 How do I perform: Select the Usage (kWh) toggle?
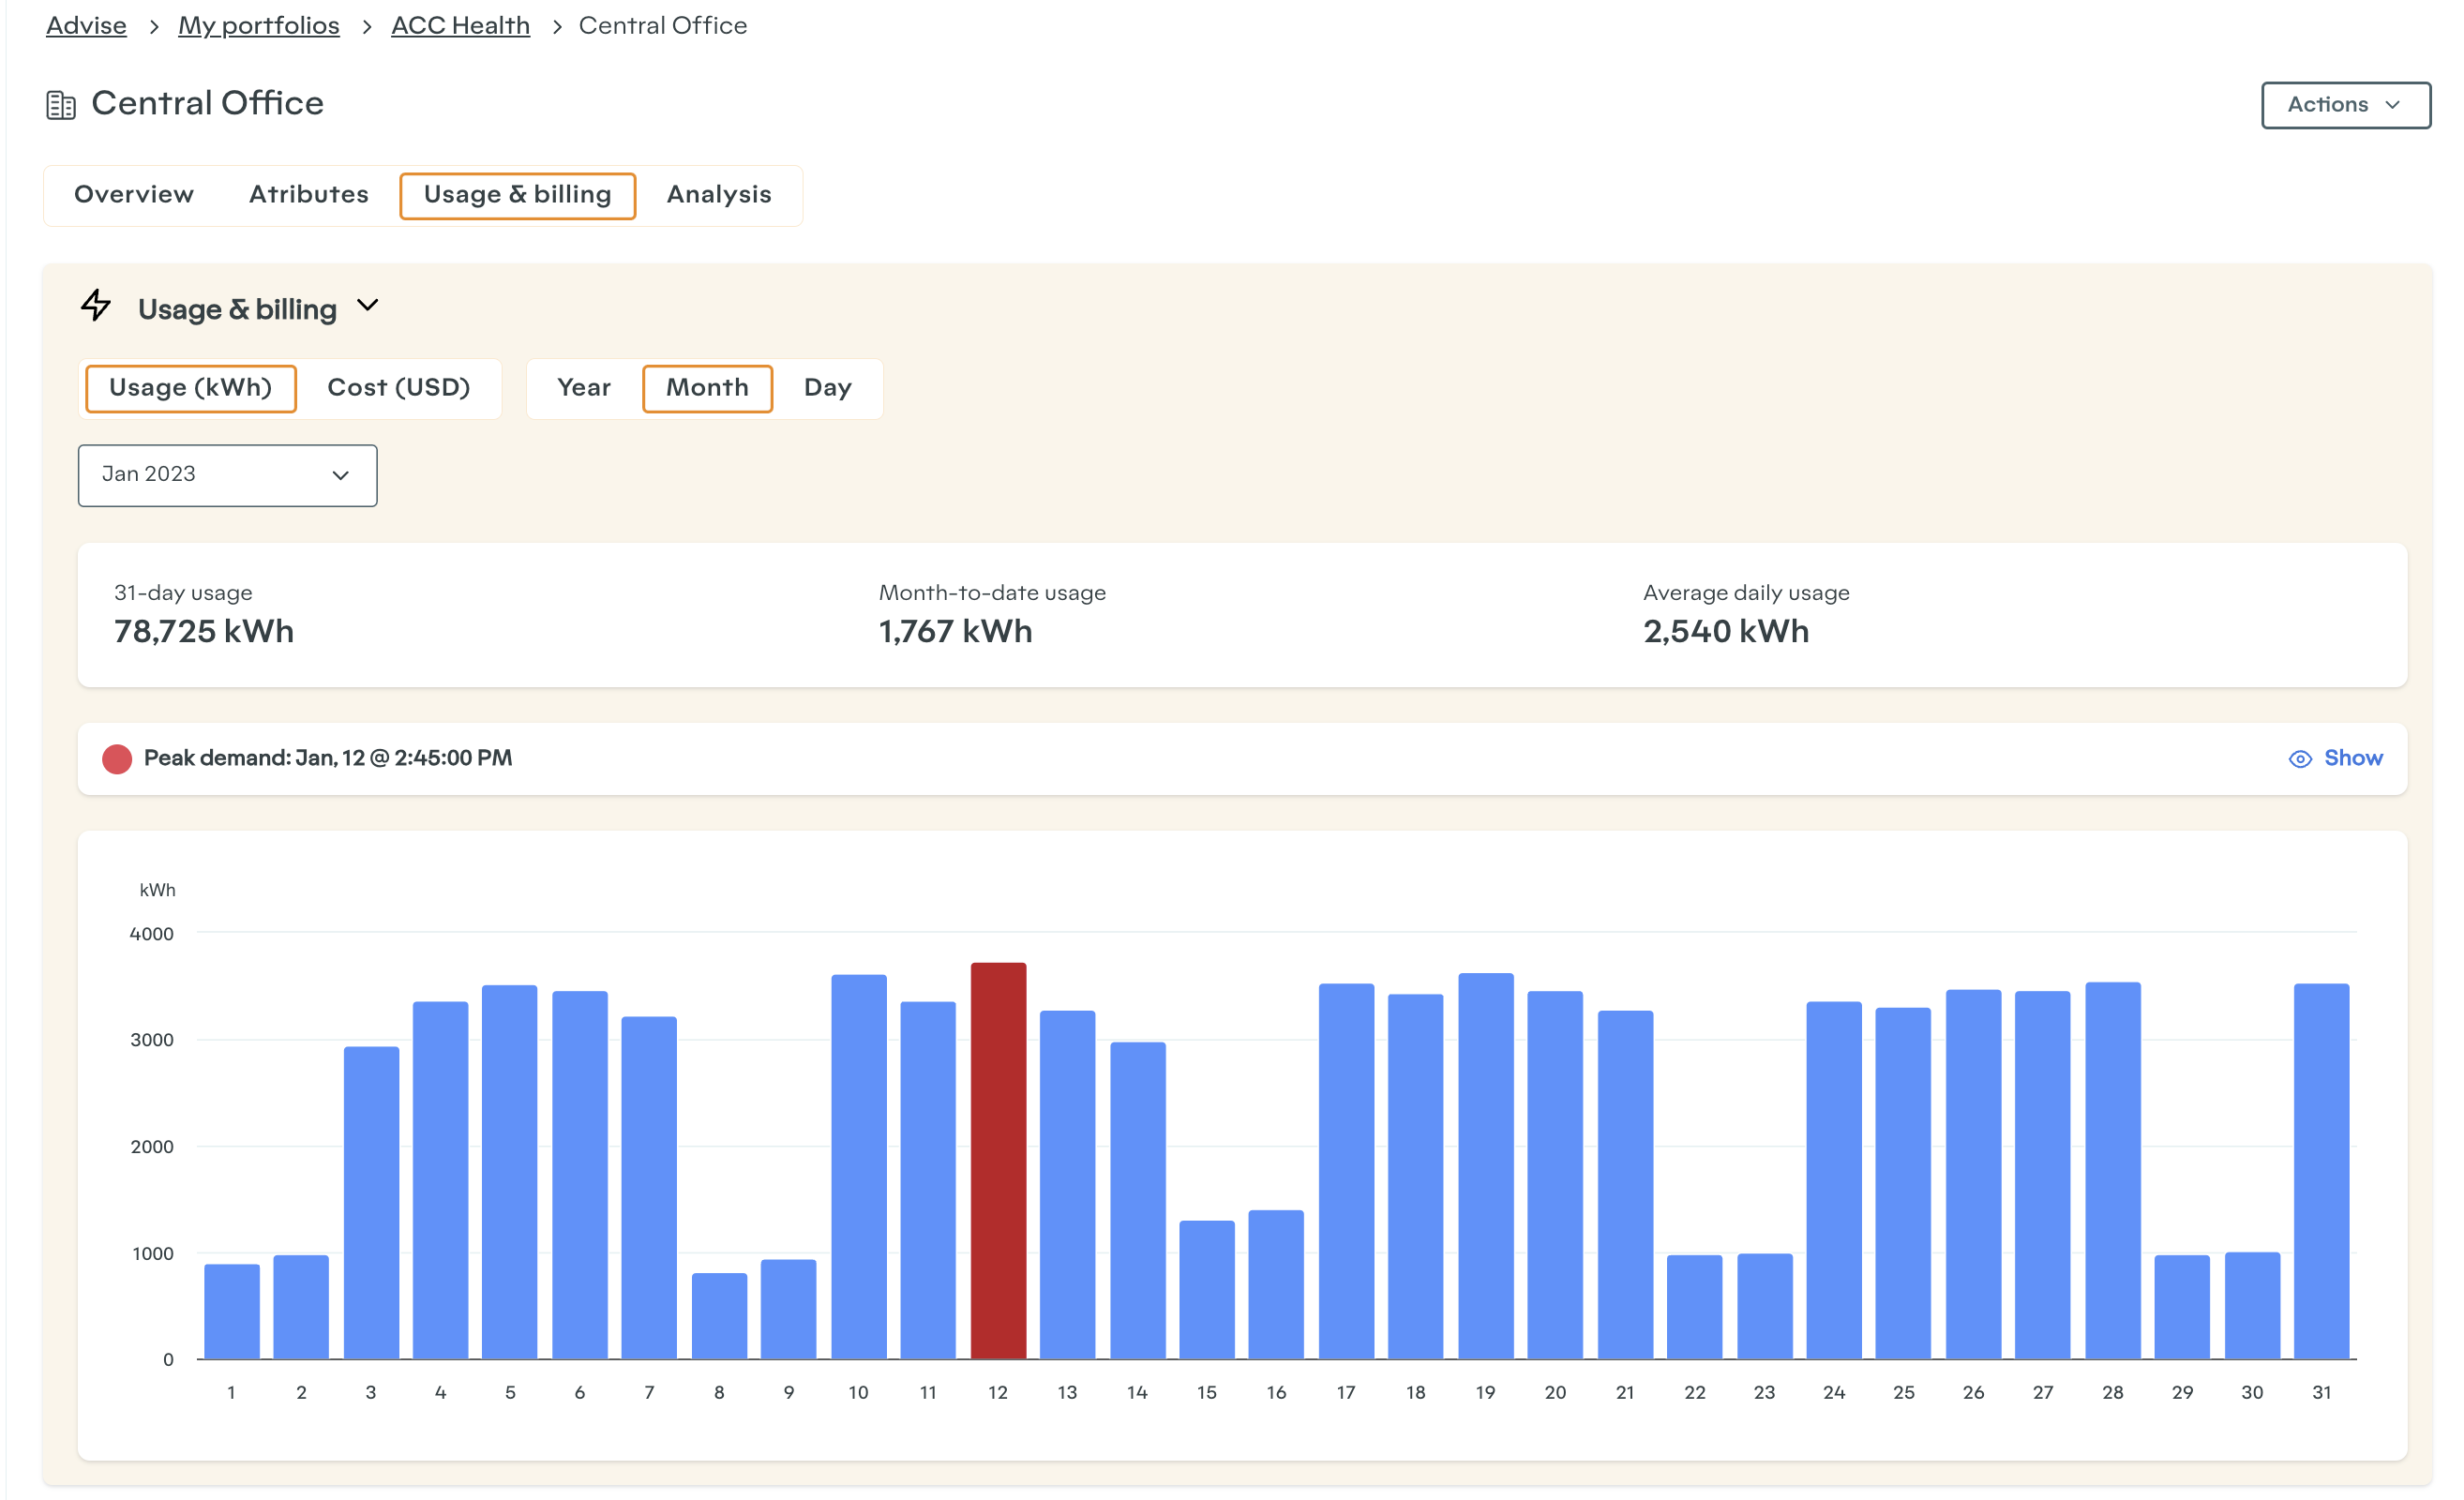(x=191, y=388)
